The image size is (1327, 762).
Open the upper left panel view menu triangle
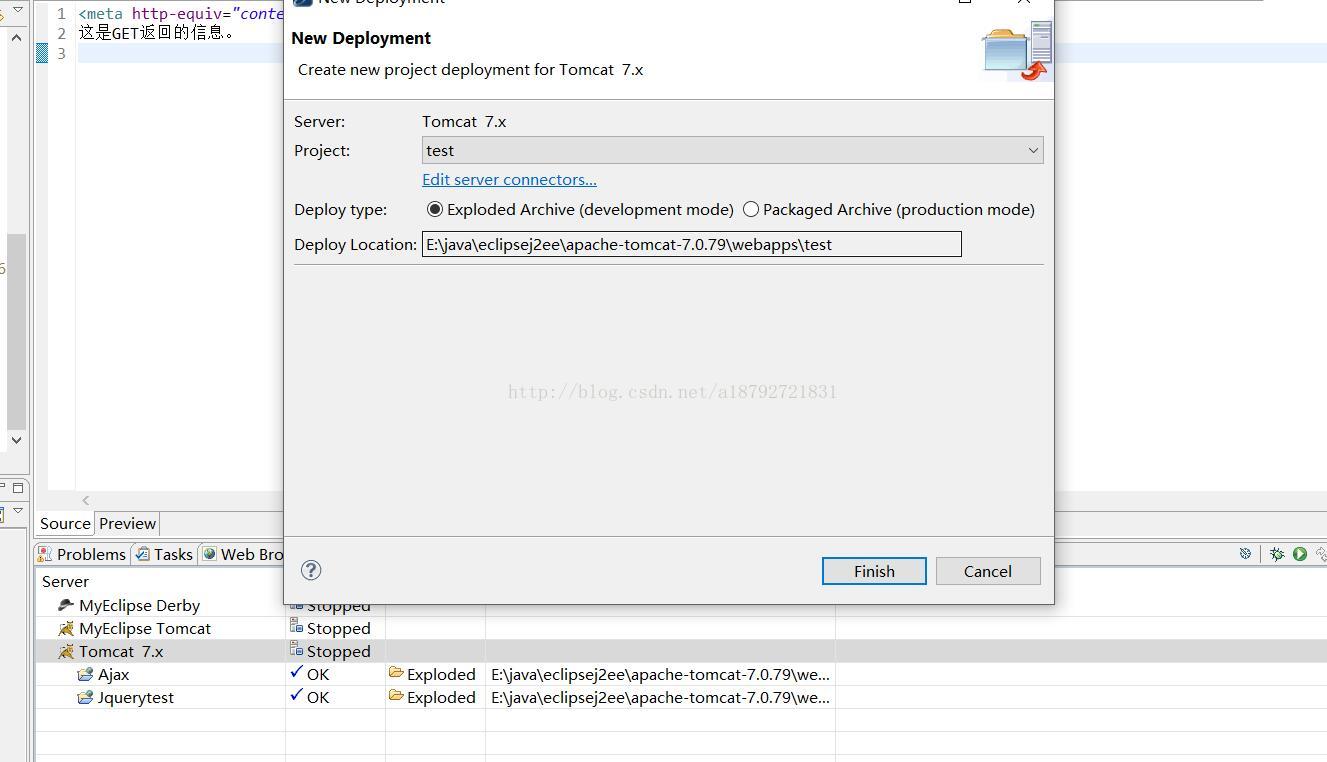(17, 10)
